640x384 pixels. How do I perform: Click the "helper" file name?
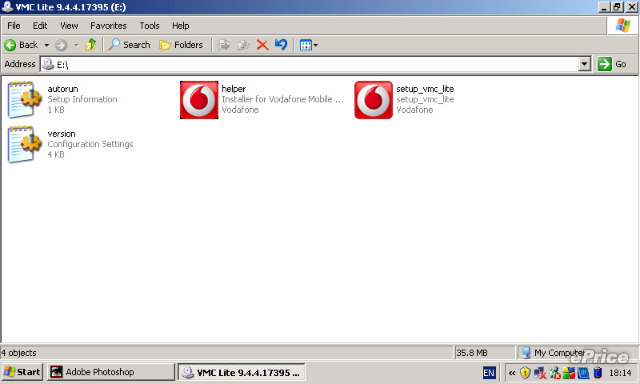pyautogui.click(x=233, y=89)
